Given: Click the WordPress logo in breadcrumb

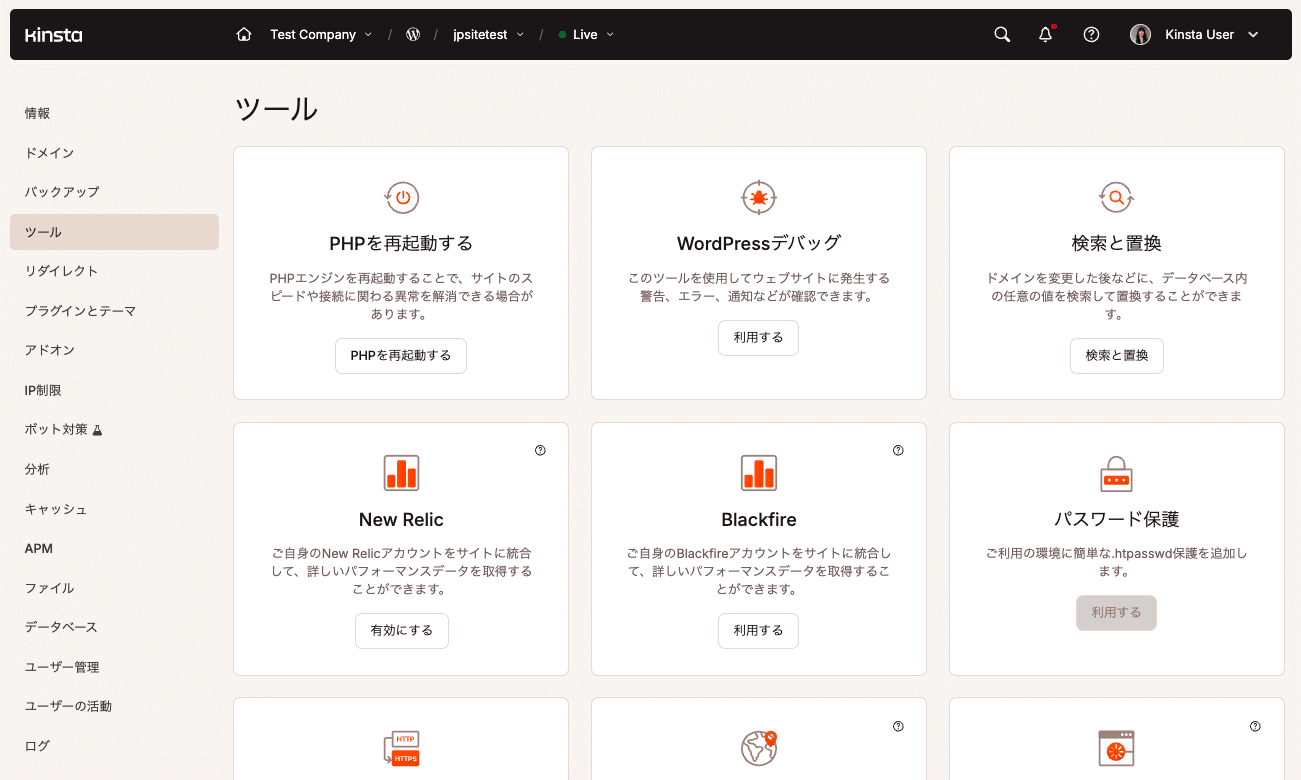Looking at the screenshot, I should coord(413,35).
